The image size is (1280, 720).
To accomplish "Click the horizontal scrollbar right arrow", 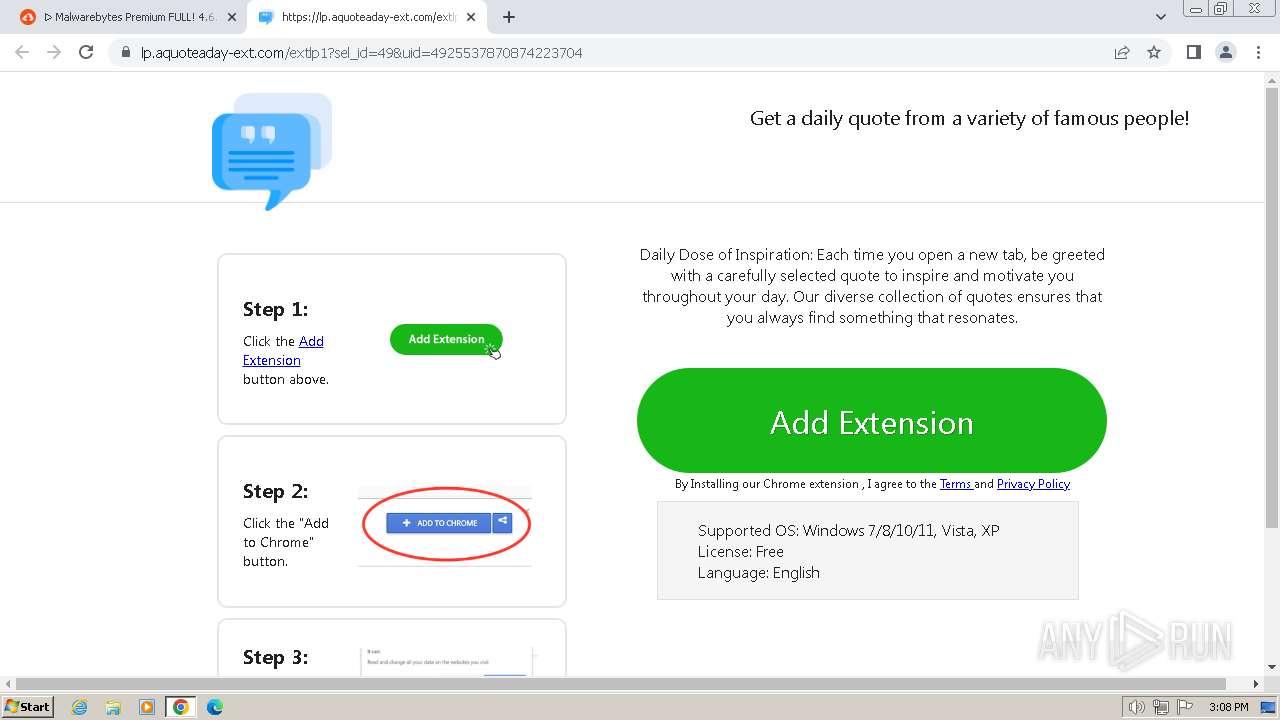I will coord(1257,683).
